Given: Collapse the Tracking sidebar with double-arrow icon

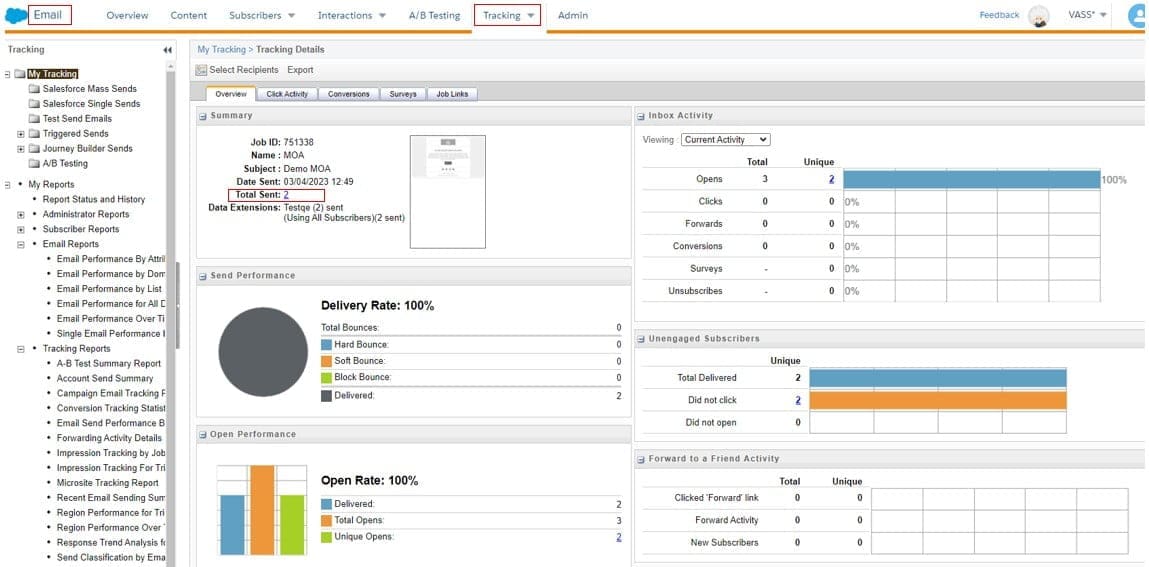Looking at the screenshot, I should (x=167, y=50).
